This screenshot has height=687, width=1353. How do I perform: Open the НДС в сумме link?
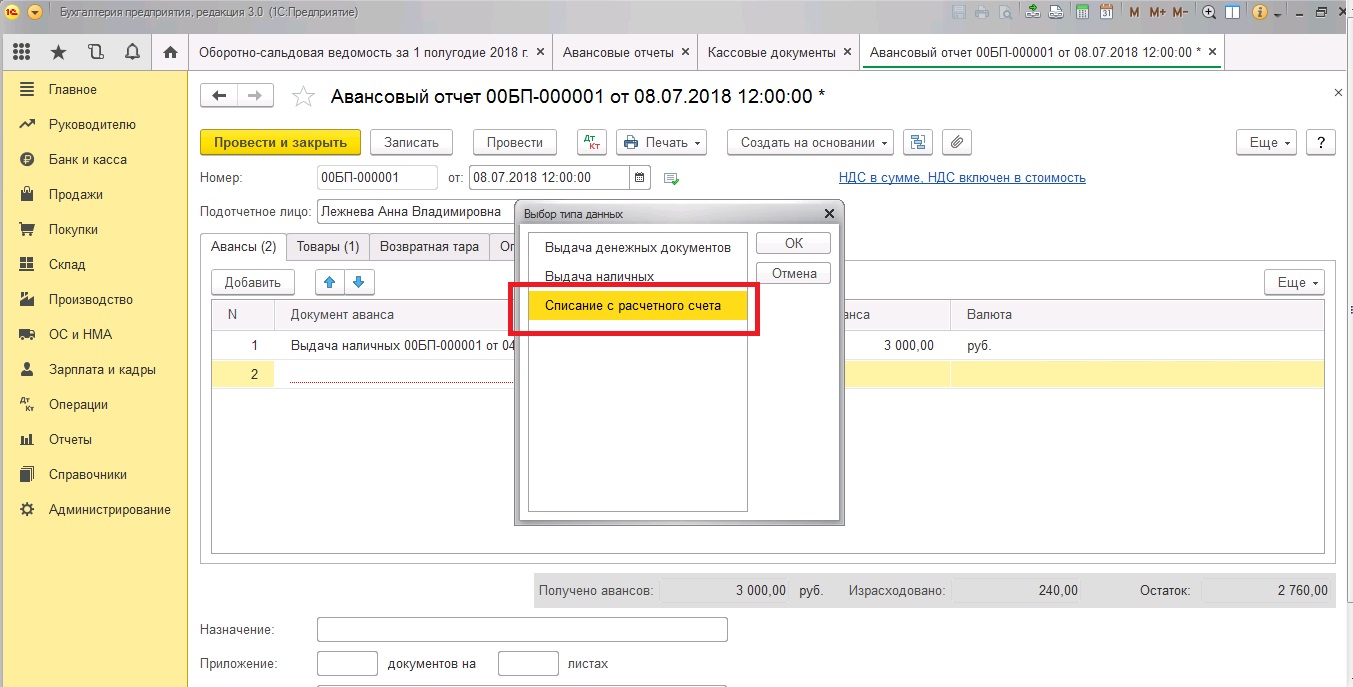(961, 178)
